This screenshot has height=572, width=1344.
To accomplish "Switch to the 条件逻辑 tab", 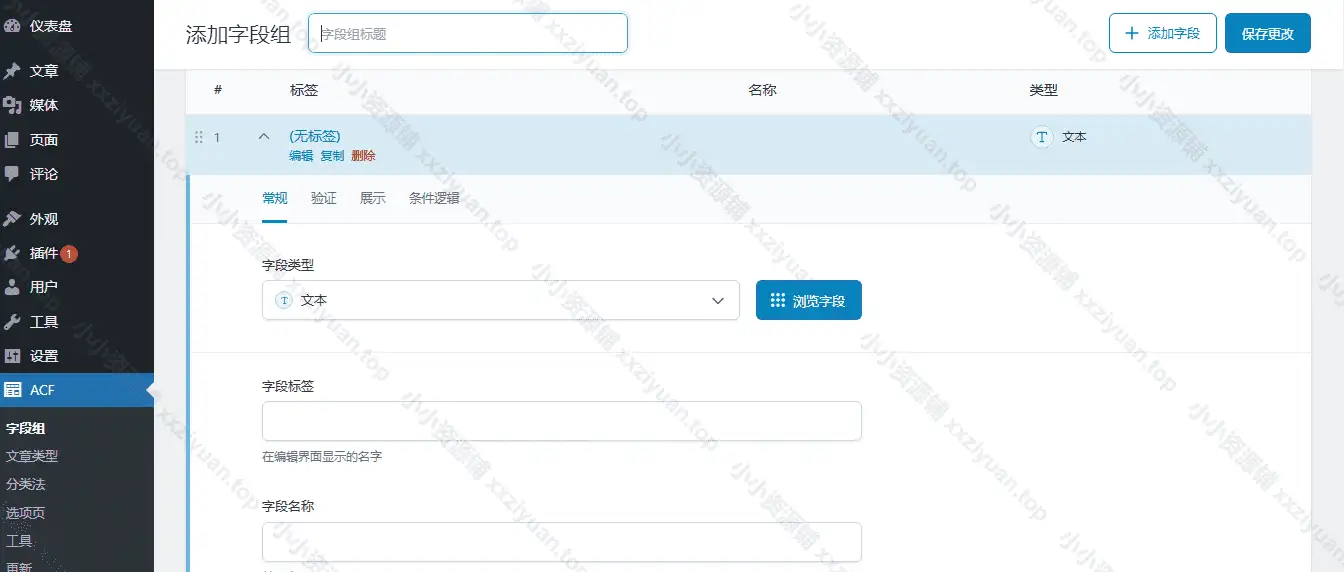I will 434,198.
